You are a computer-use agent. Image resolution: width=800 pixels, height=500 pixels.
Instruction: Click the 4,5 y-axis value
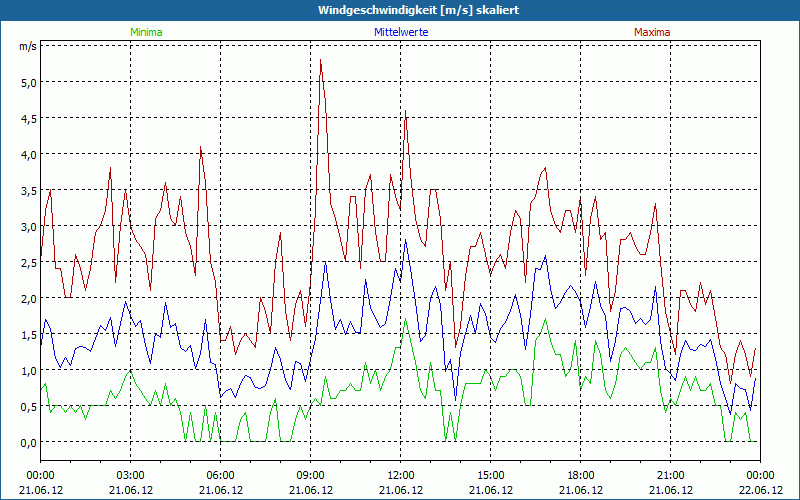[28, 118]
